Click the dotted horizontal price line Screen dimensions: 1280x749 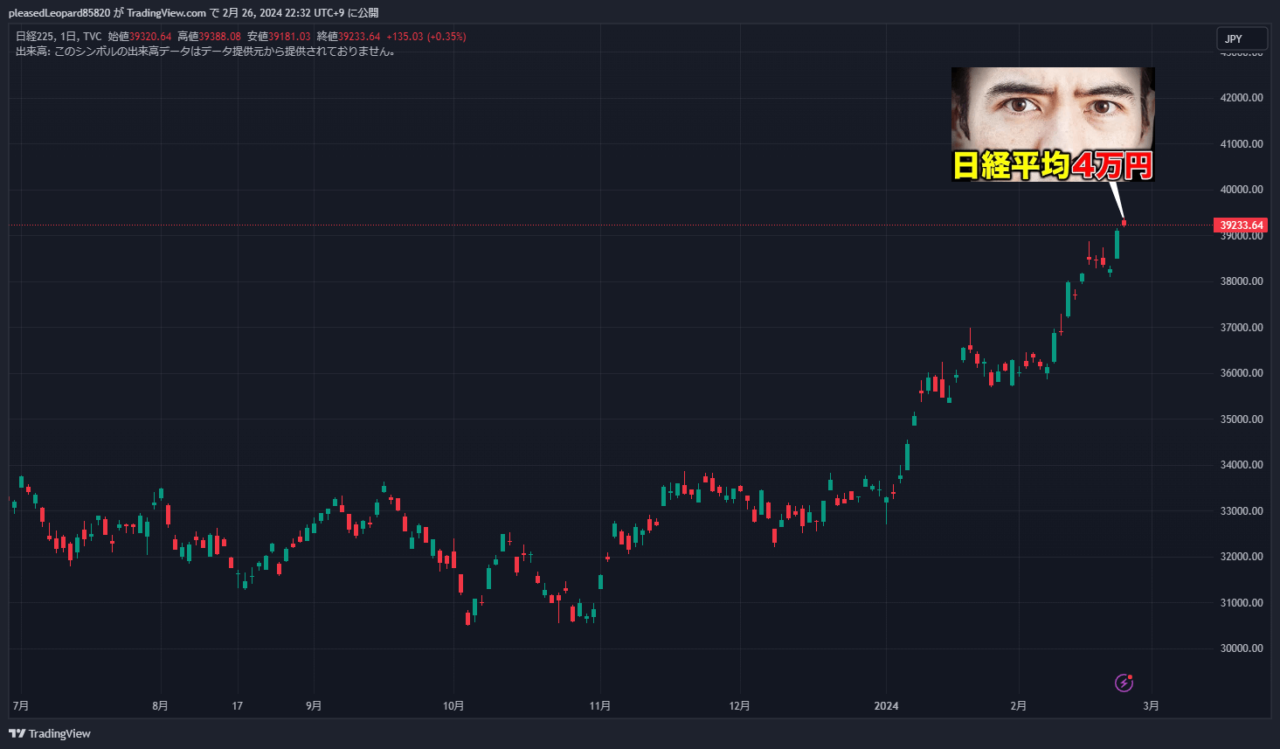[x=600, y=226]
